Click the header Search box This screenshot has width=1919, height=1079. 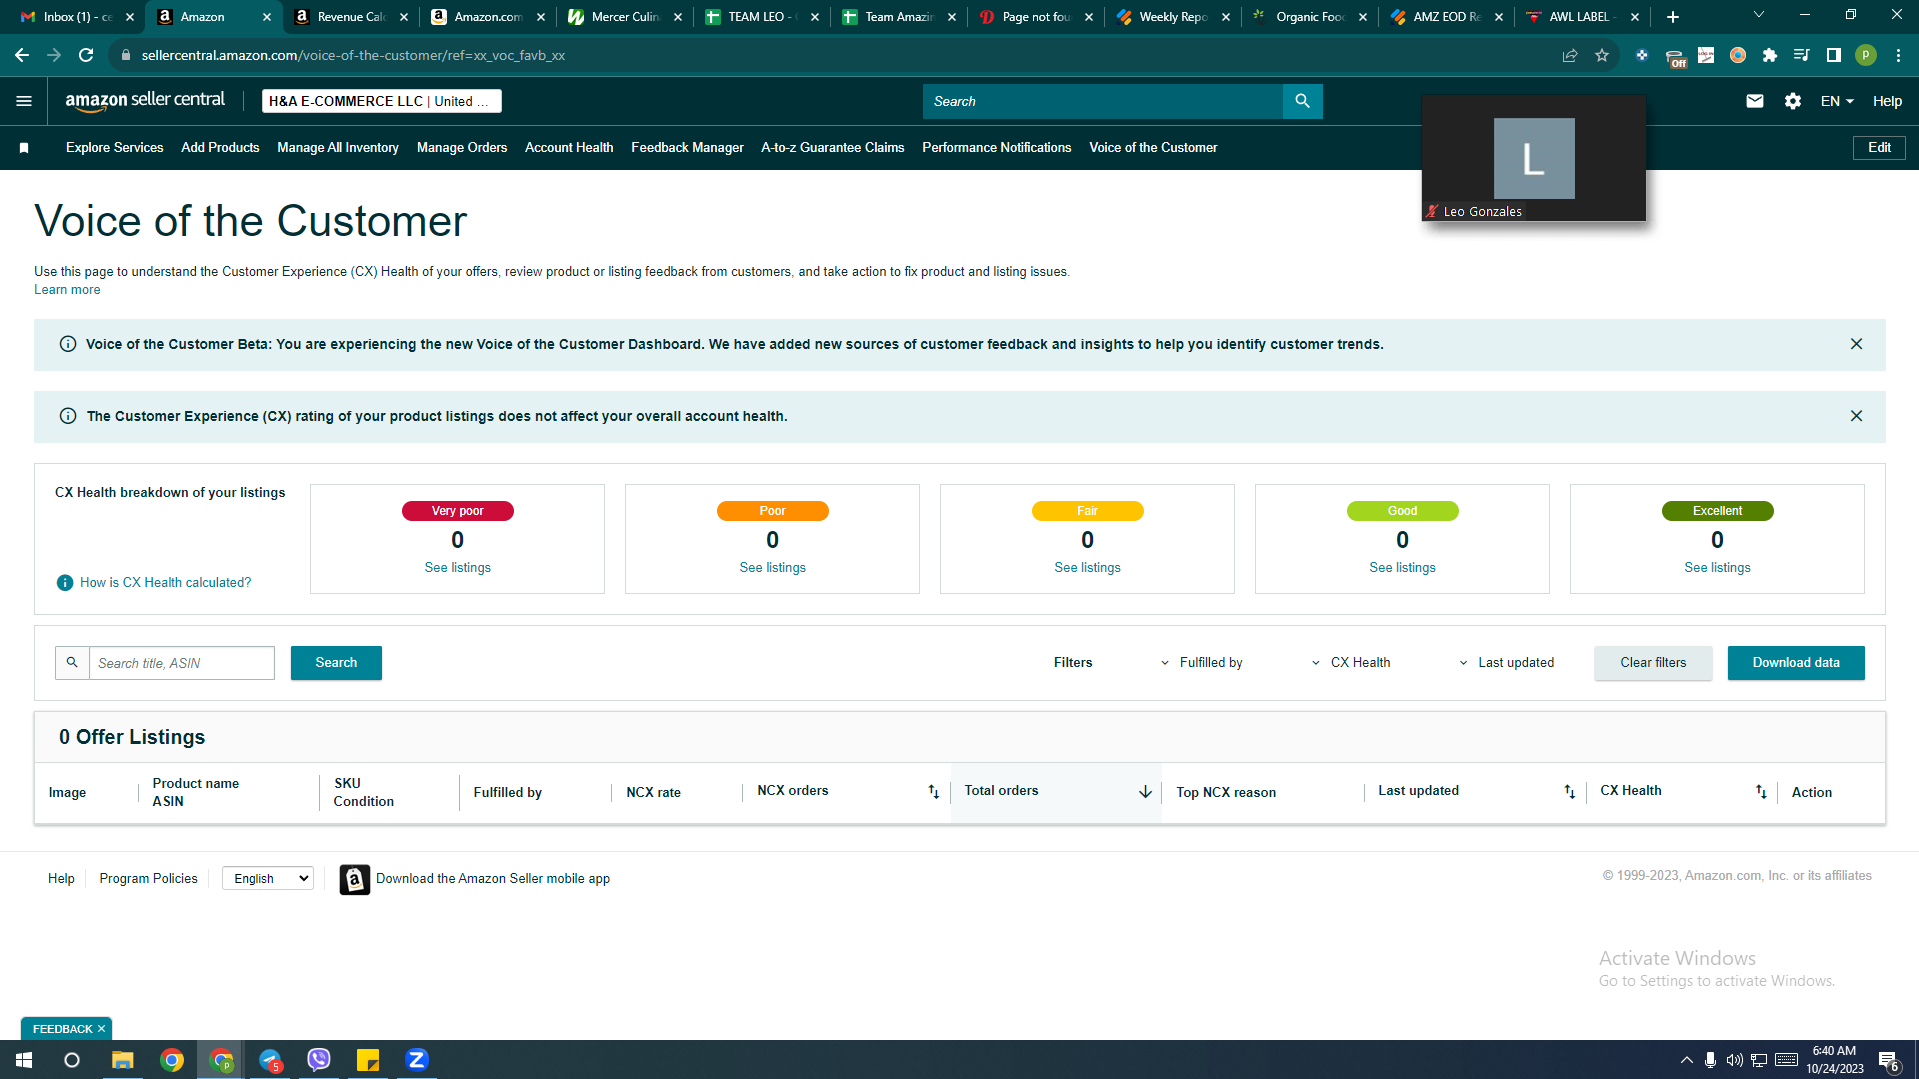pyautogui.click(x=1103, y=101)
